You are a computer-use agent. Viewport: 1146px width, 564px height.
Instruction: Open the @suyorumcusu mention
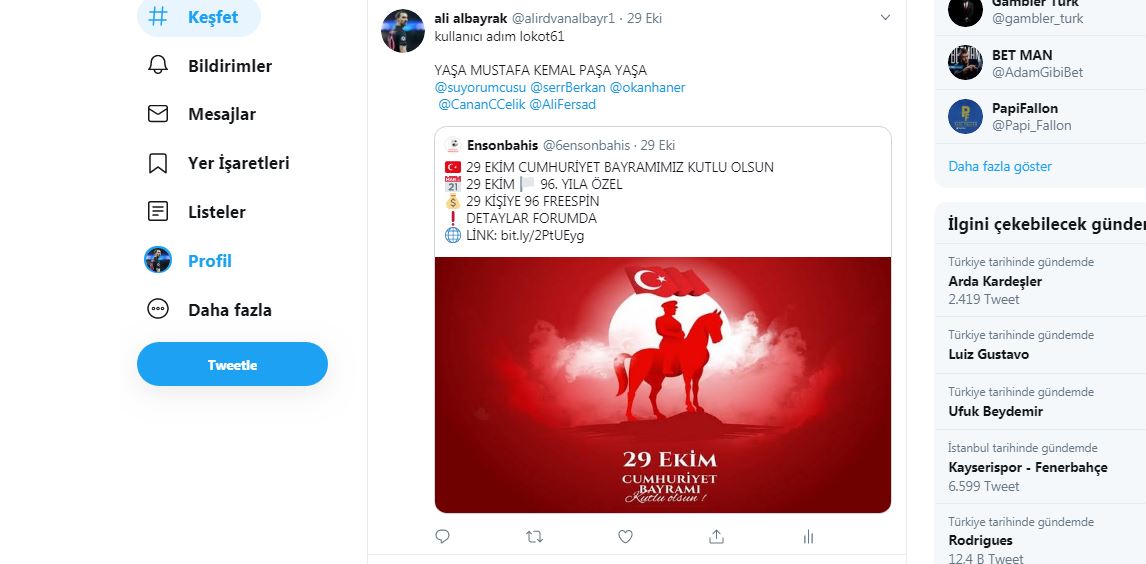click(480, 88)
